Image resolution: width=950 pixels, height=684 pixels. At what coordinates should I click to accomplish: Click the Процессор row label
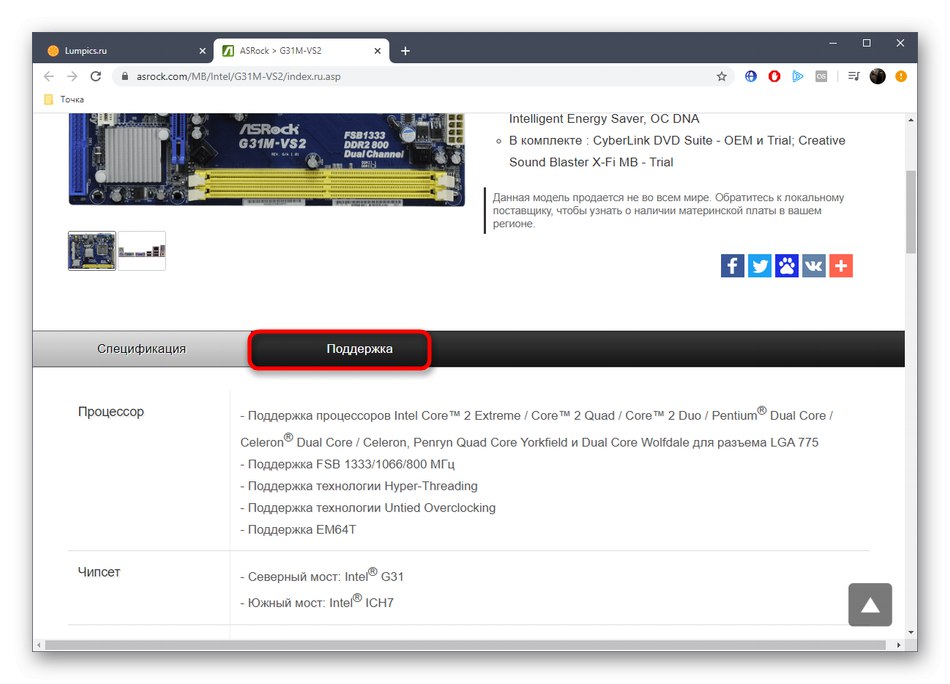[111, 412]
